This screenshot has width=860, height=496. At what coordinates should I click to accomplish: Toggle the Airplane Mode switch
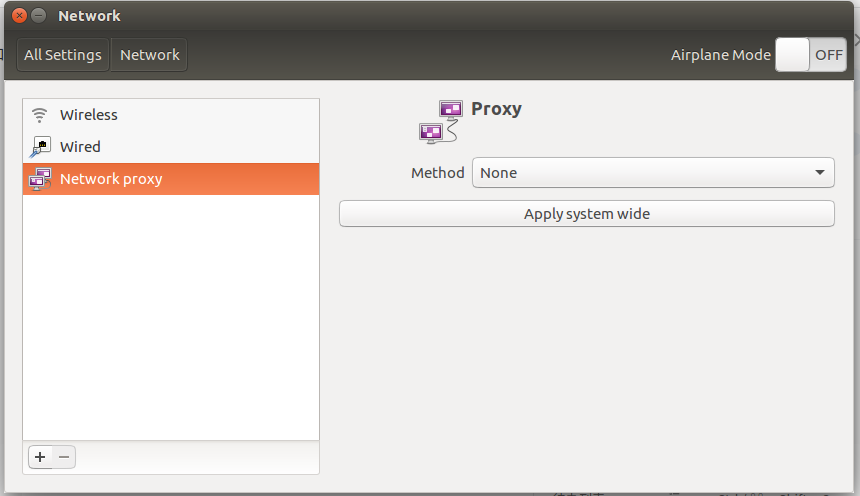tap(811, 55)
